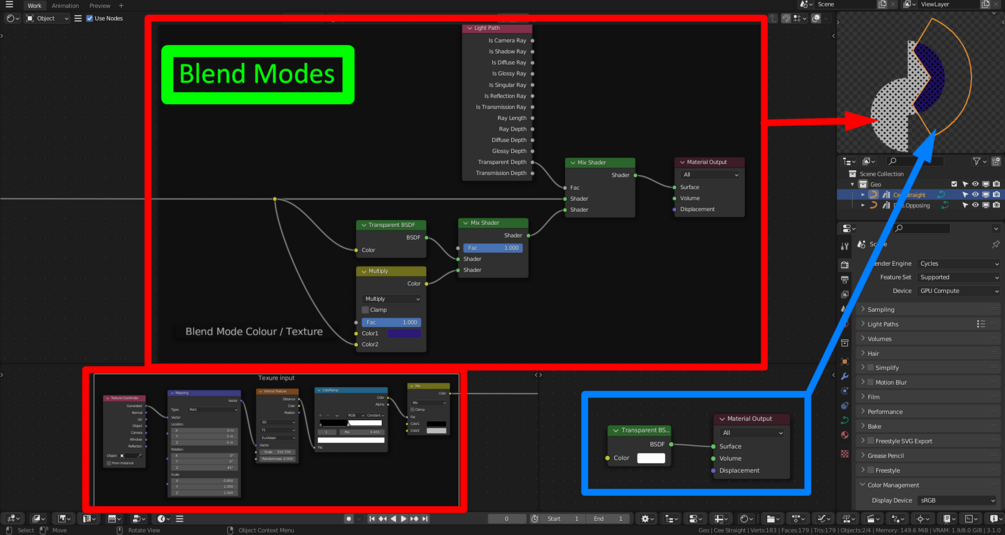Image resolution: width=1005 pixels, height=535 pixels.
Task: Toggle the Use Nodes checkbox
Action: [x=89, y=19]
